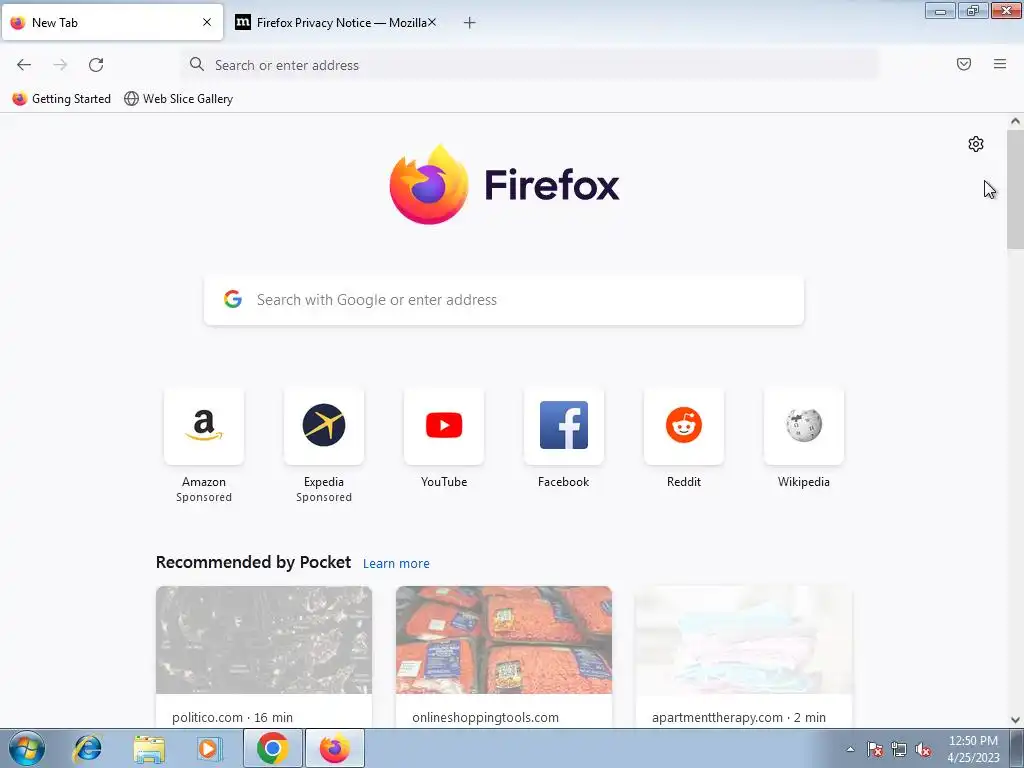
Task: Switch to Firefox Privacy Notice tab
Action: click(335, 22)
